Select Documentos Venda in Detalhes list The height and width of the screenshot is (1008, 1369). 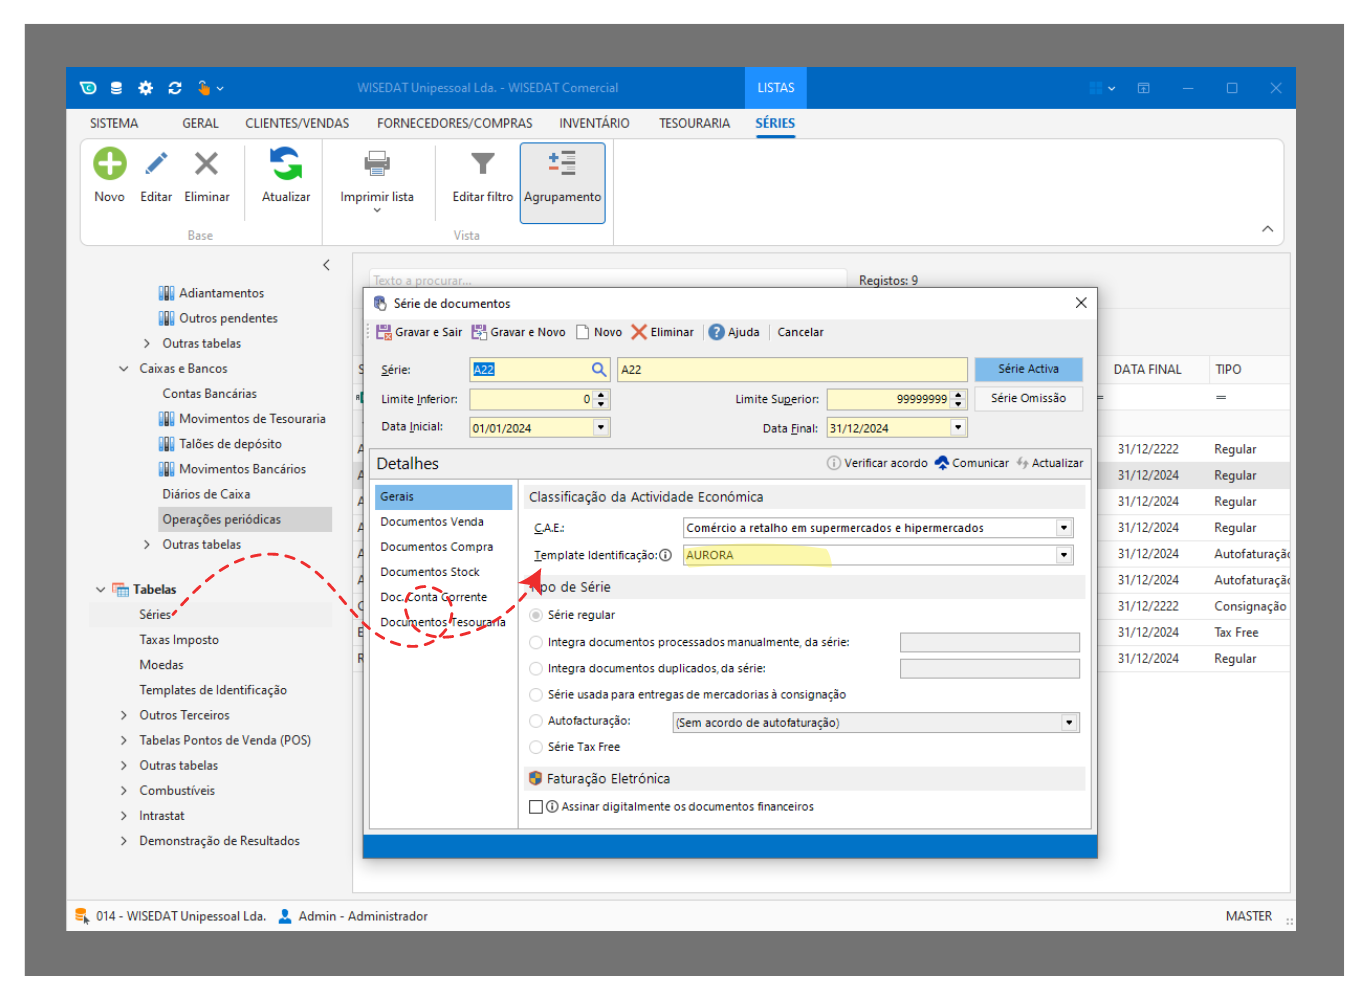coord(432,522)
